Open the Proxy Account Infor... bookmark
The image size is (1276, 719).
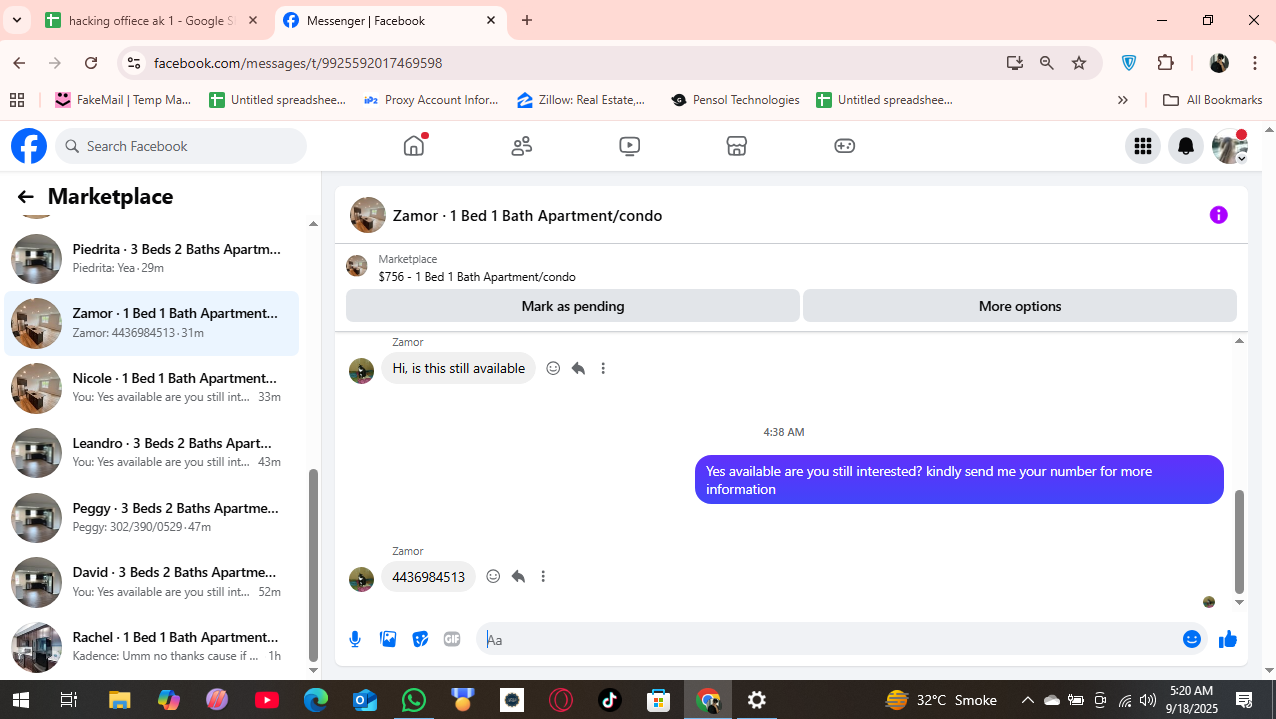(x=431, y=100)
